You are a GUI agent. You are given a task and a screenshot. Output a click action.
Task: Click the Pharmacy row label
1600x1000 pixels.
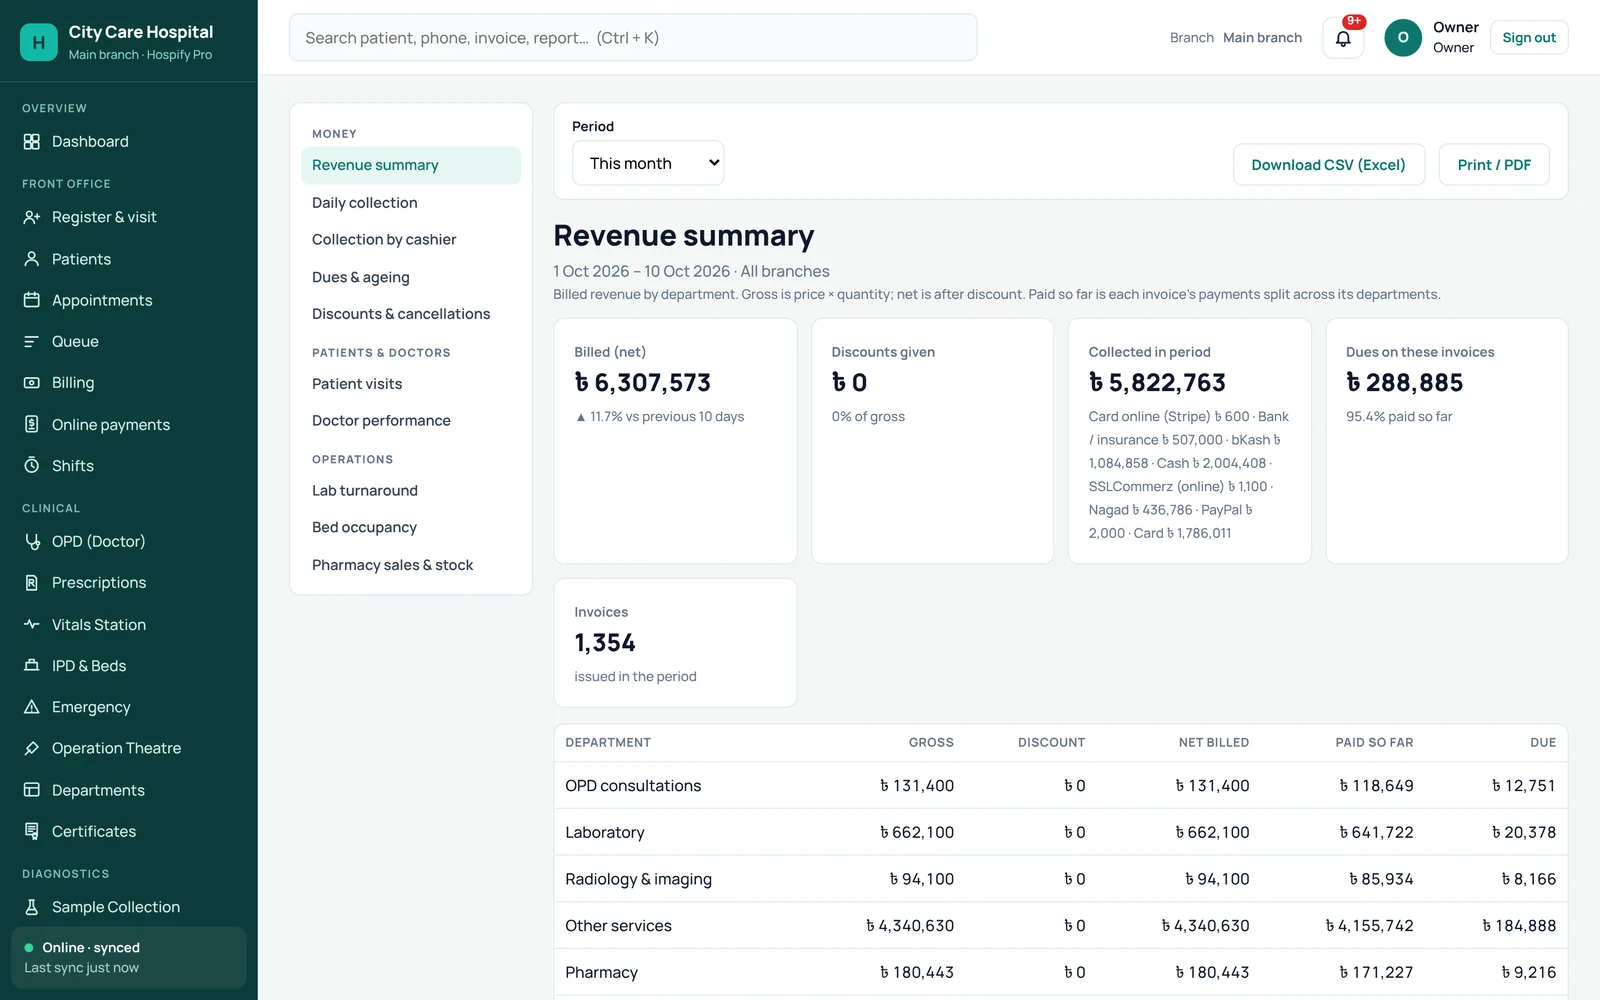point(601,972)
